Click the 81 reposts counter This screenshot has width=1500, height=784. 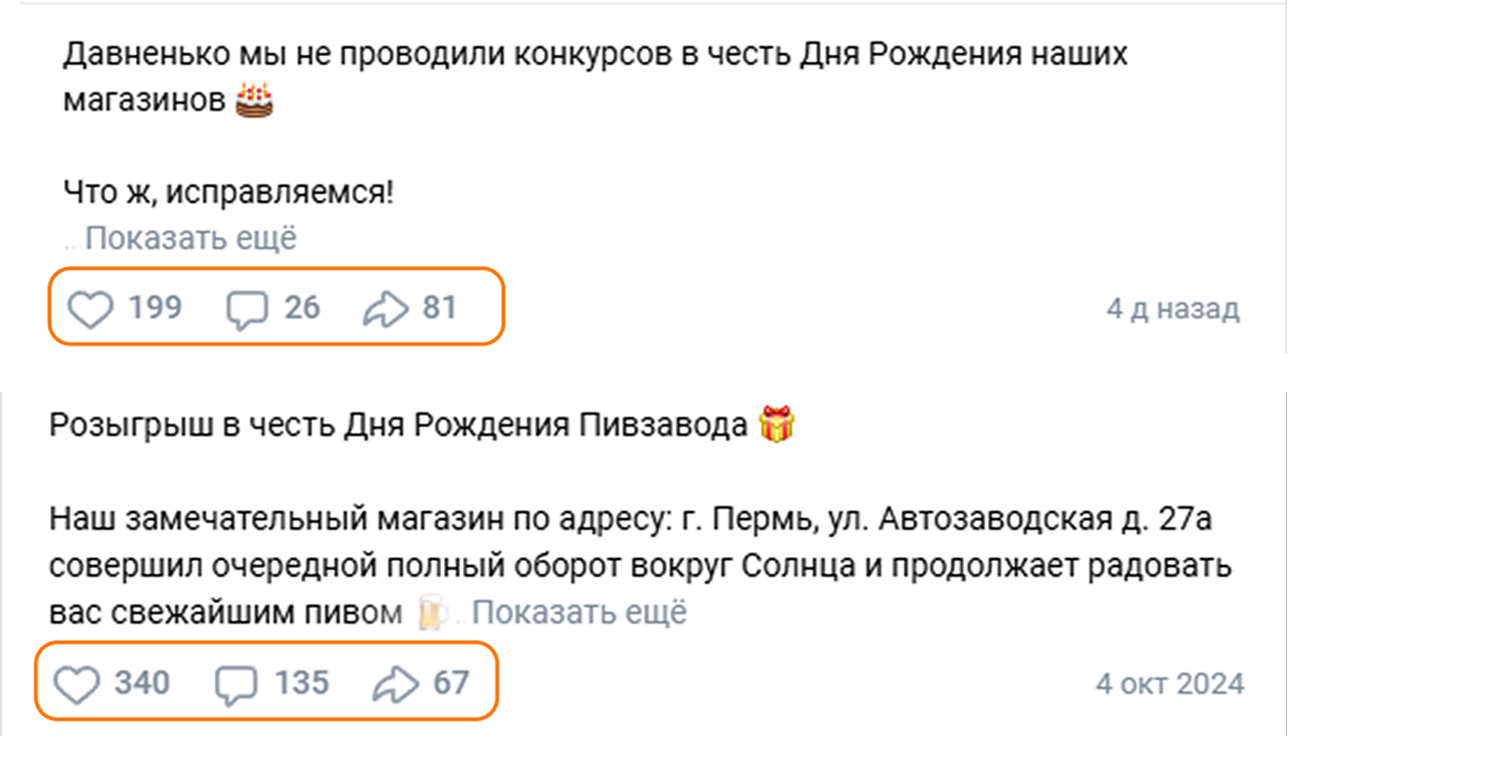pos(439,307)
